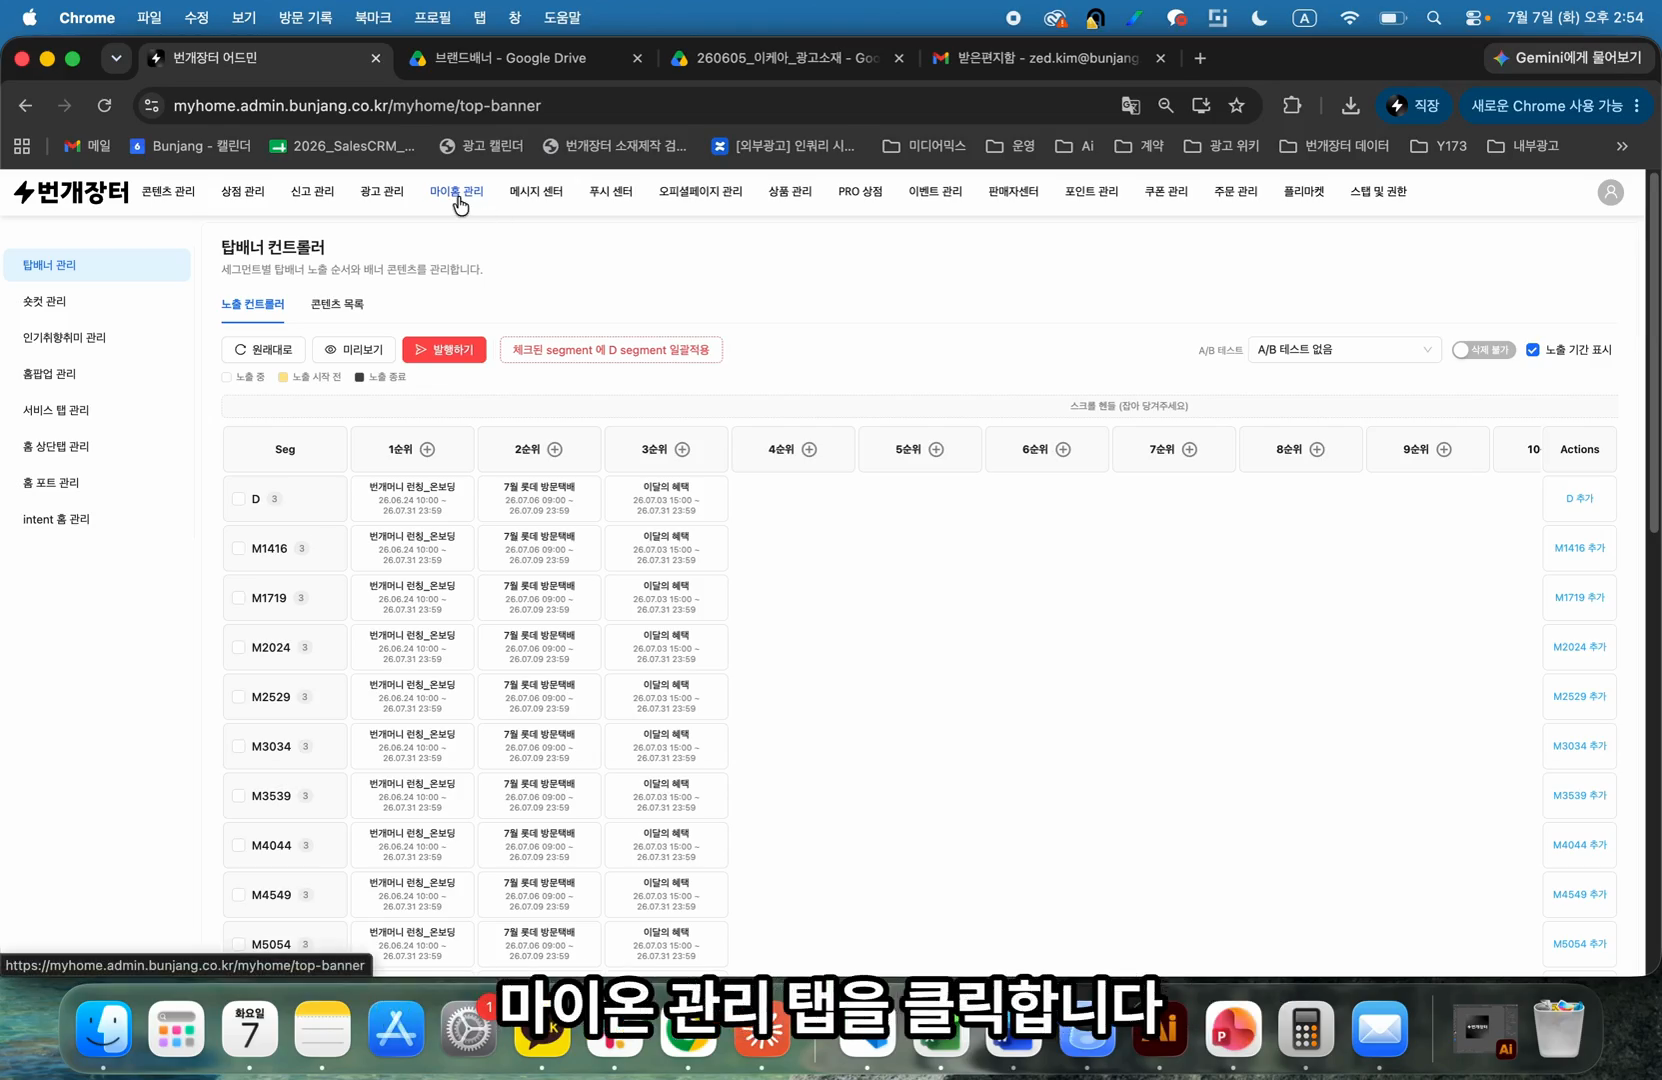The height and width of the screenshot is (1080, 1662).
Task: Open Mail app from the Dock
Action: coord(1380,1029)
